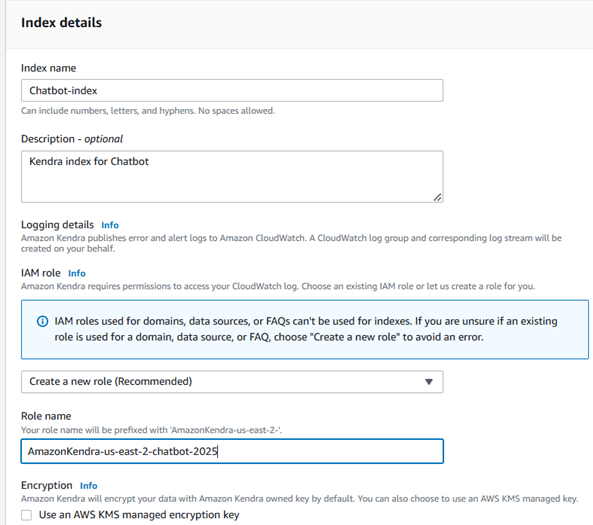Image resolution: width=593 pixels, height=525 pixels.
Task: Enable the AWS KMS managed encryption key checkbox
Action: pyautogui.click(x=26, y=515)
